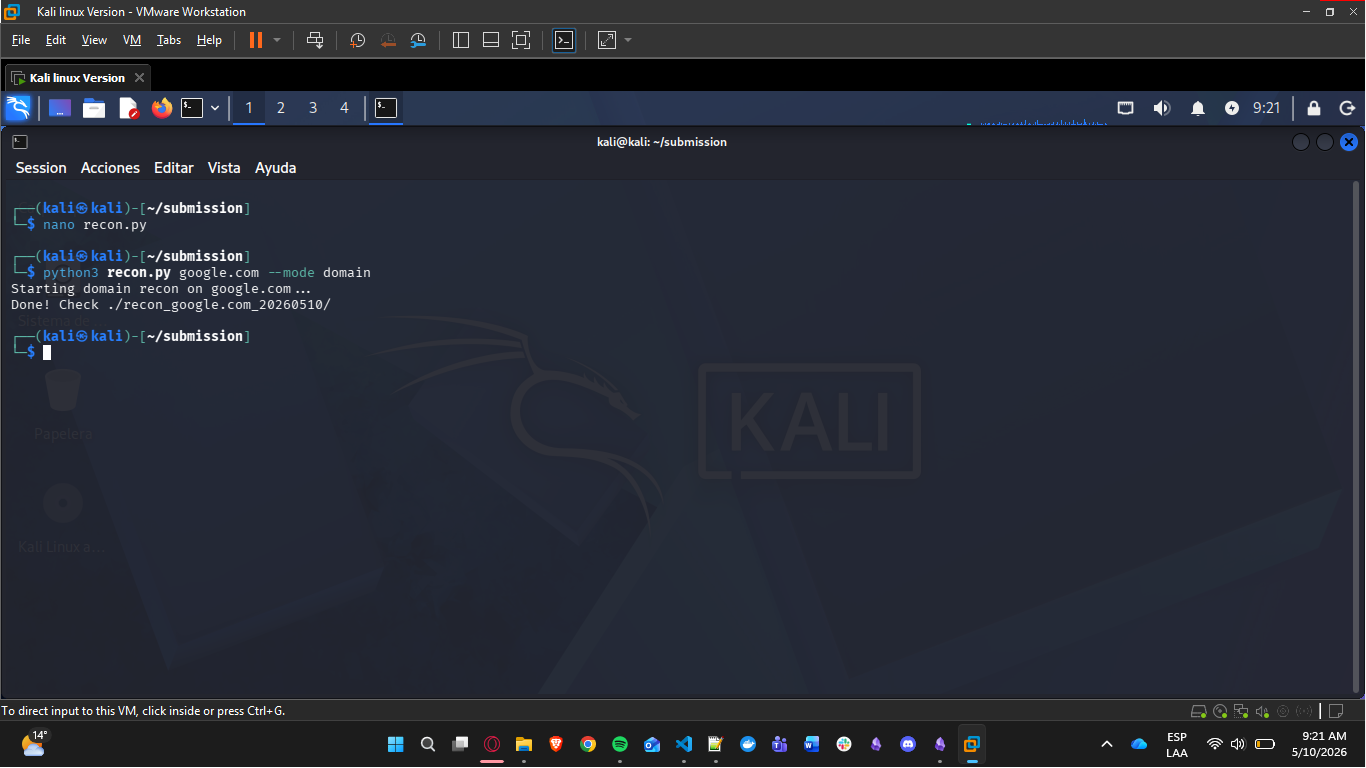
Task: Launch the text editor icon in Kali panel
Action: click(128, 108)
